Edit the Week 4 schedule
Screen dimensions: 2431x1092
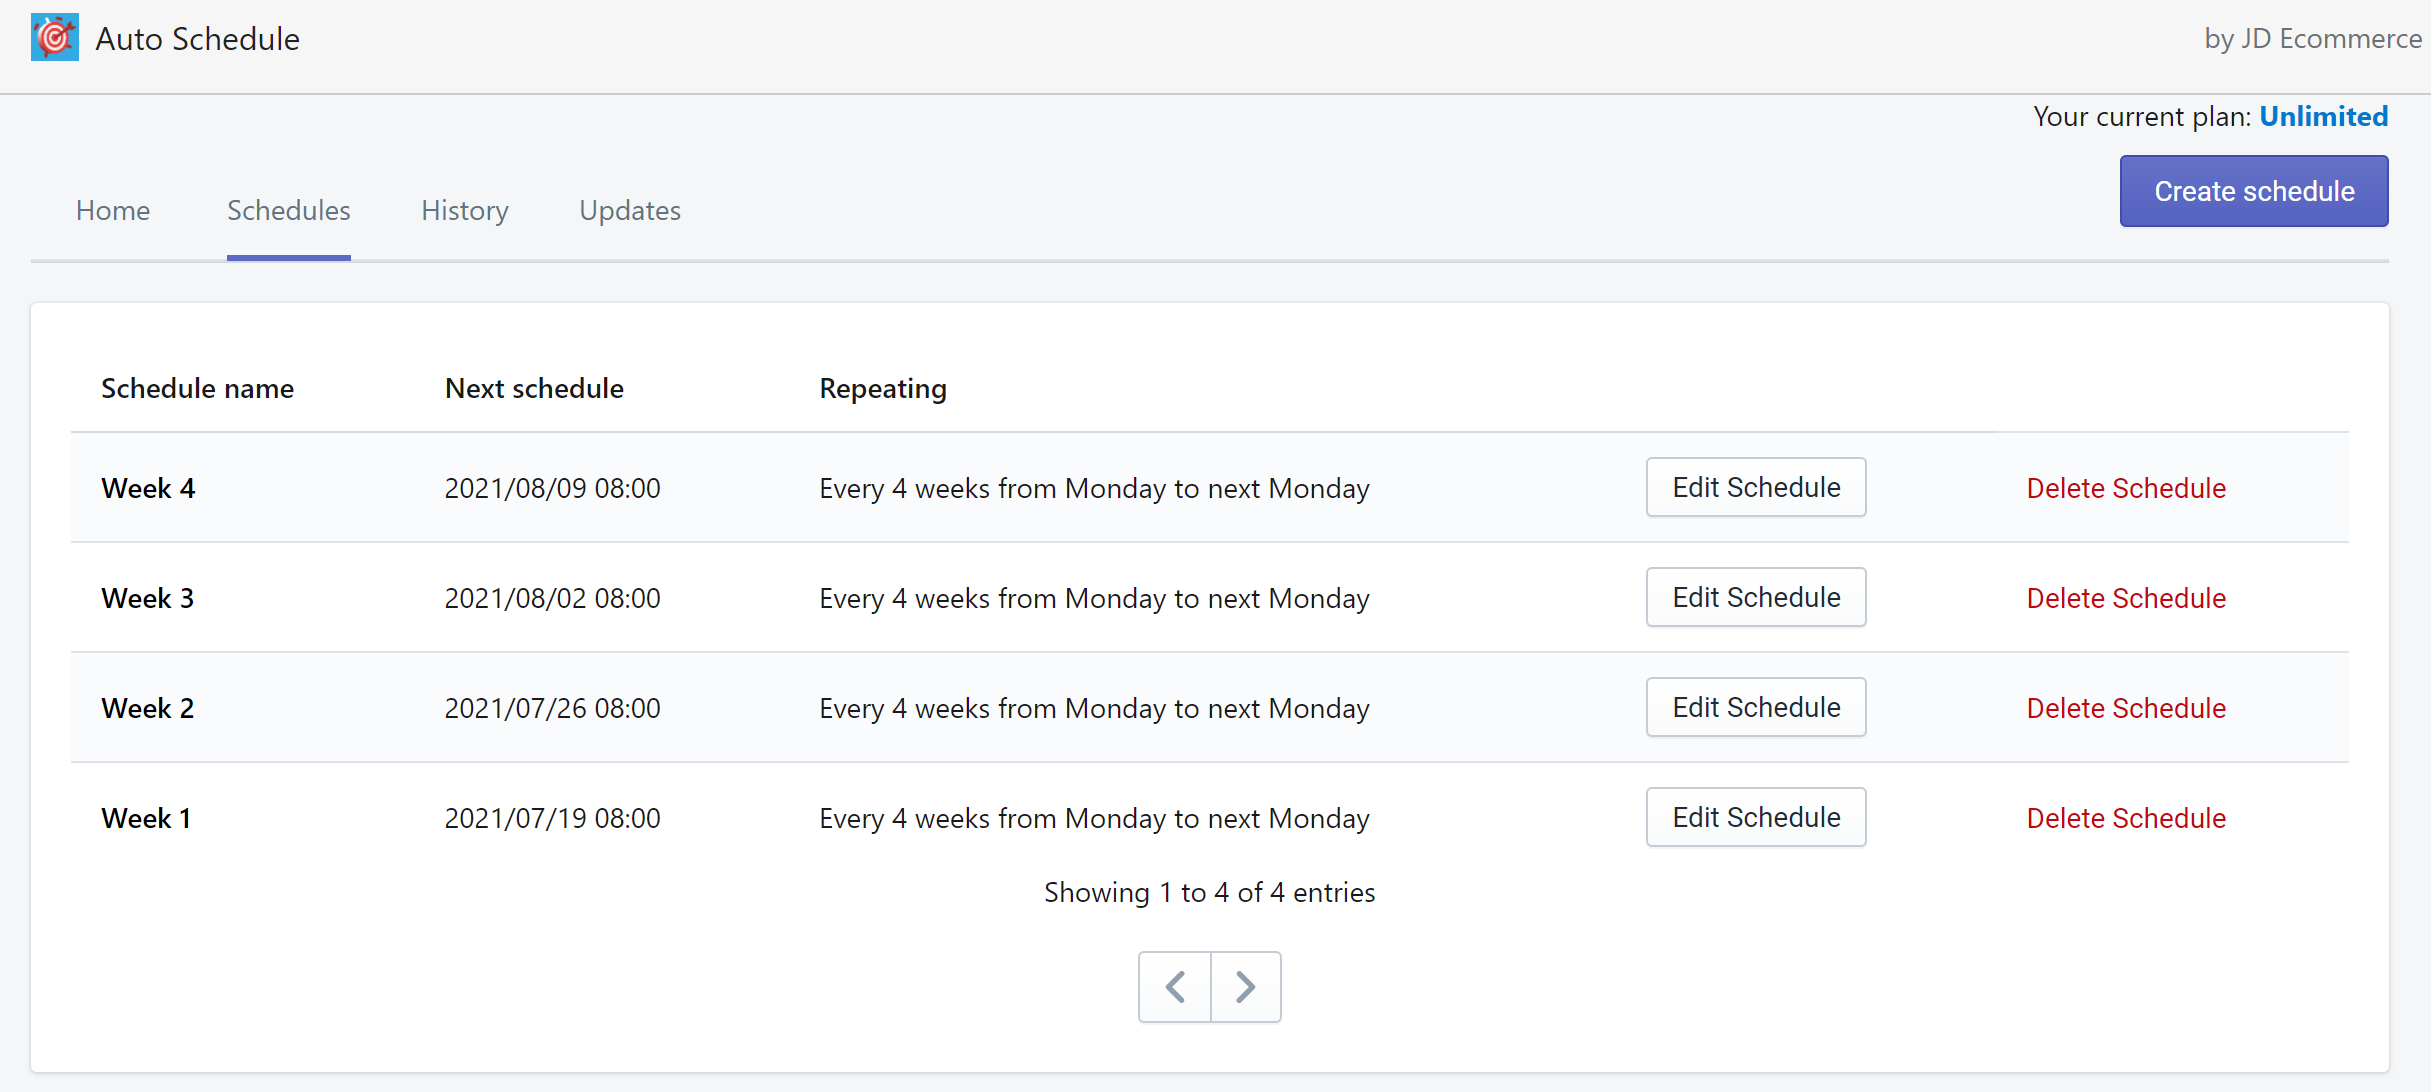pyautogui.click(x=1756, y=488)
